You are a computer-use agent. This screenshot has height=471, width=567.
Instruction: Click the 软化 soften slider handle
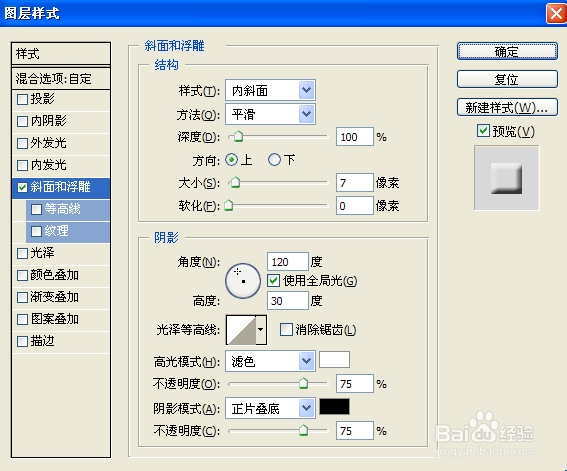coord(228,206)
